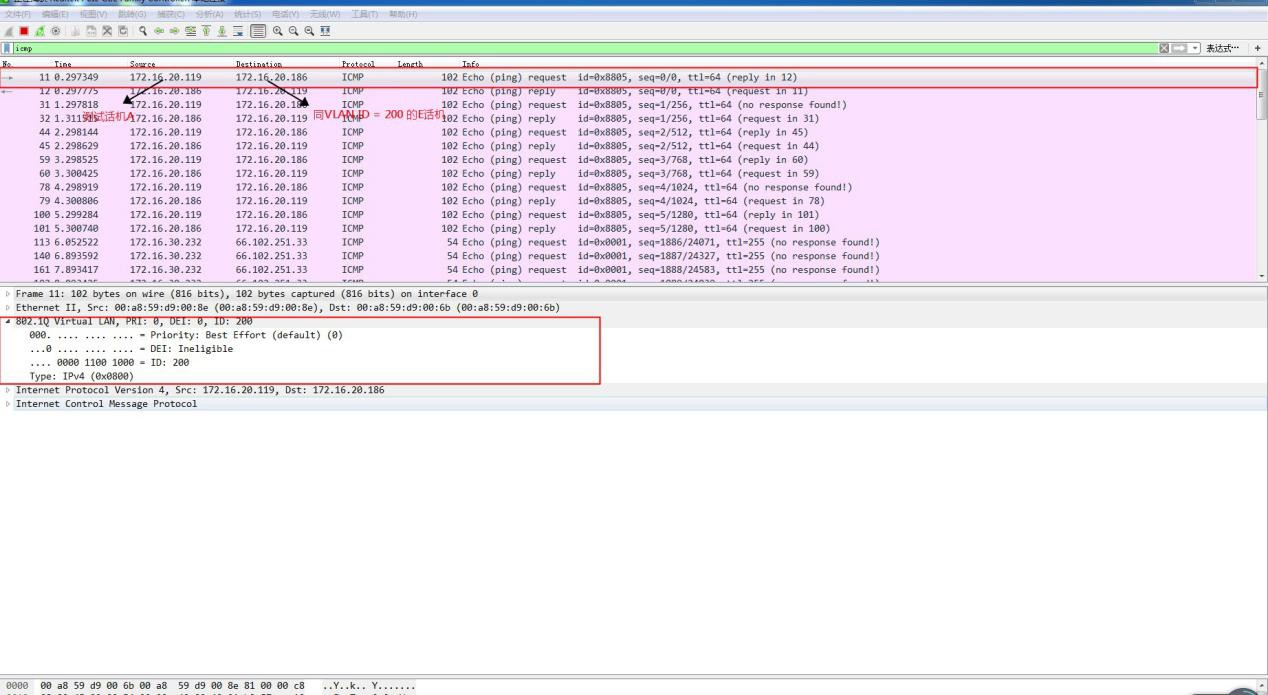Collapse the 802.1Q Virtual LAN section

click(x=7, y=321)
